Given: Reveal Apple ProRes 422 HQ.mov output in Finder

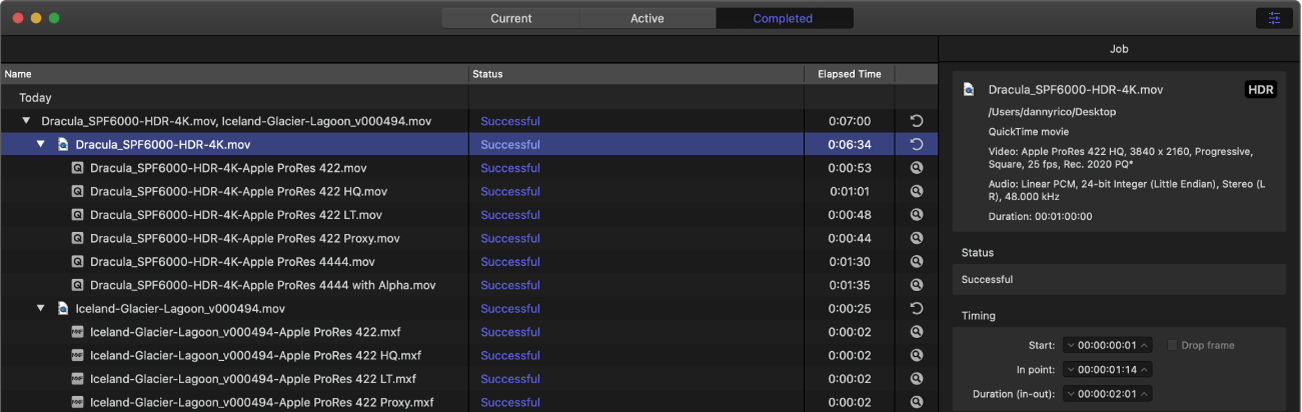Looking at the screenshot, I should point(916,192).
